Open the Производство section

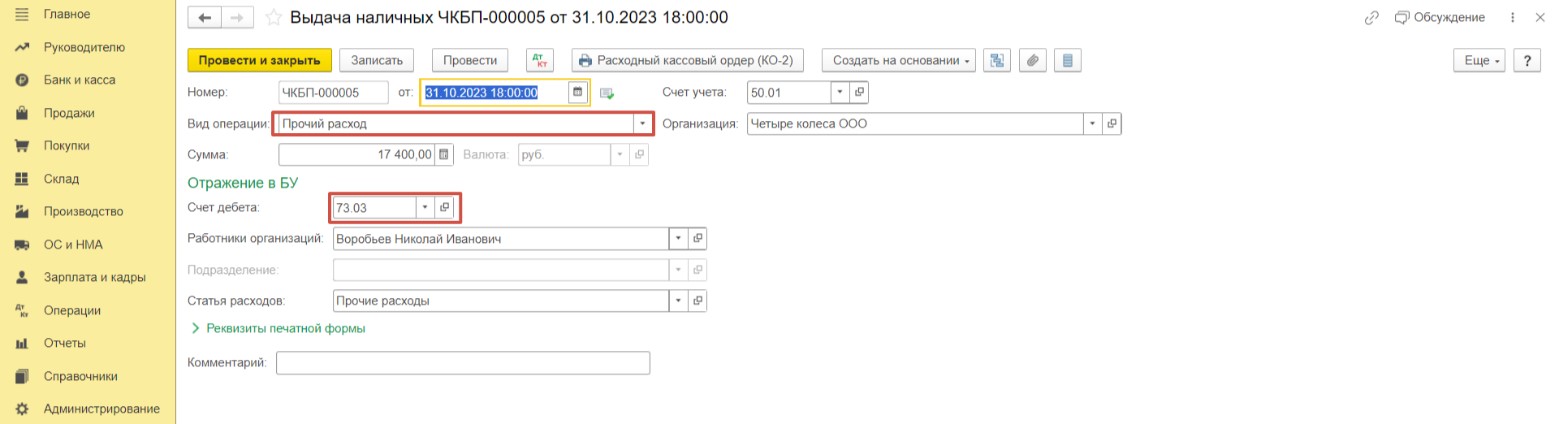click(x=83, y=212)
